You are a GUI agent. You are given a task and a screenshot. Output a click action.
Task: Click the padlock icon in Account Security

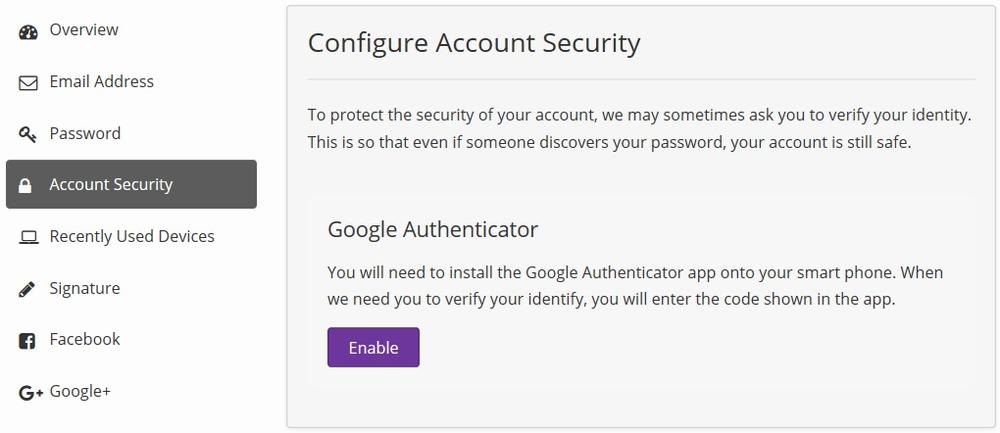(25, 186)
